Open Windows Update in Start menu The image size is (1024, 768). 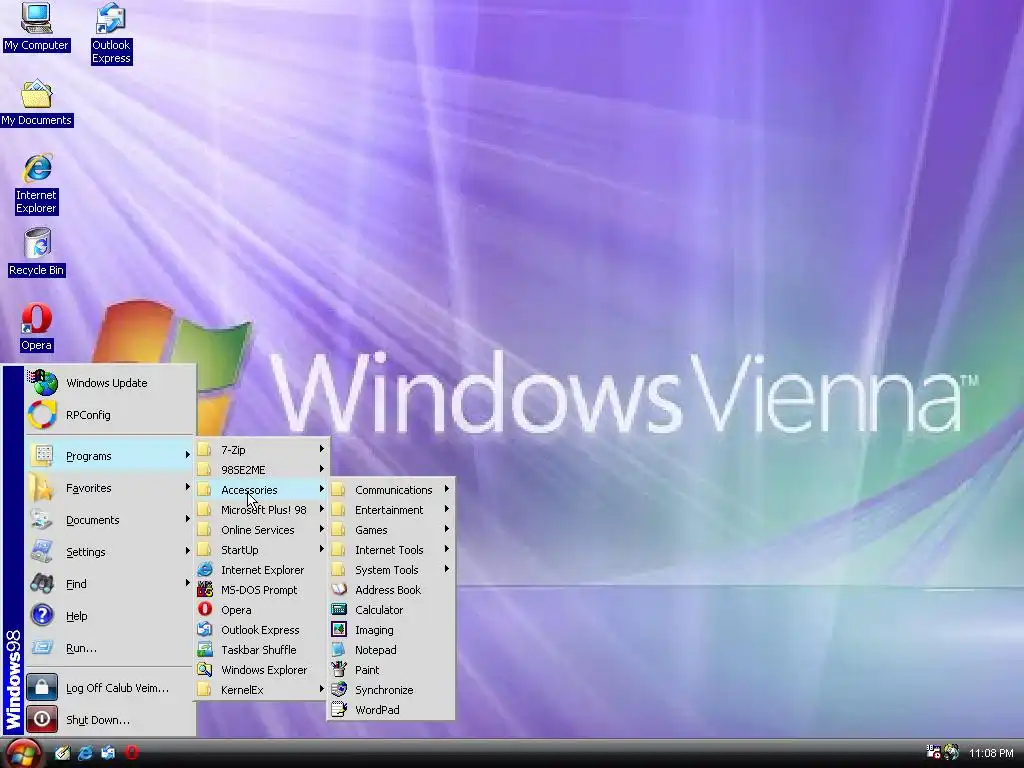tap(110, 383)
